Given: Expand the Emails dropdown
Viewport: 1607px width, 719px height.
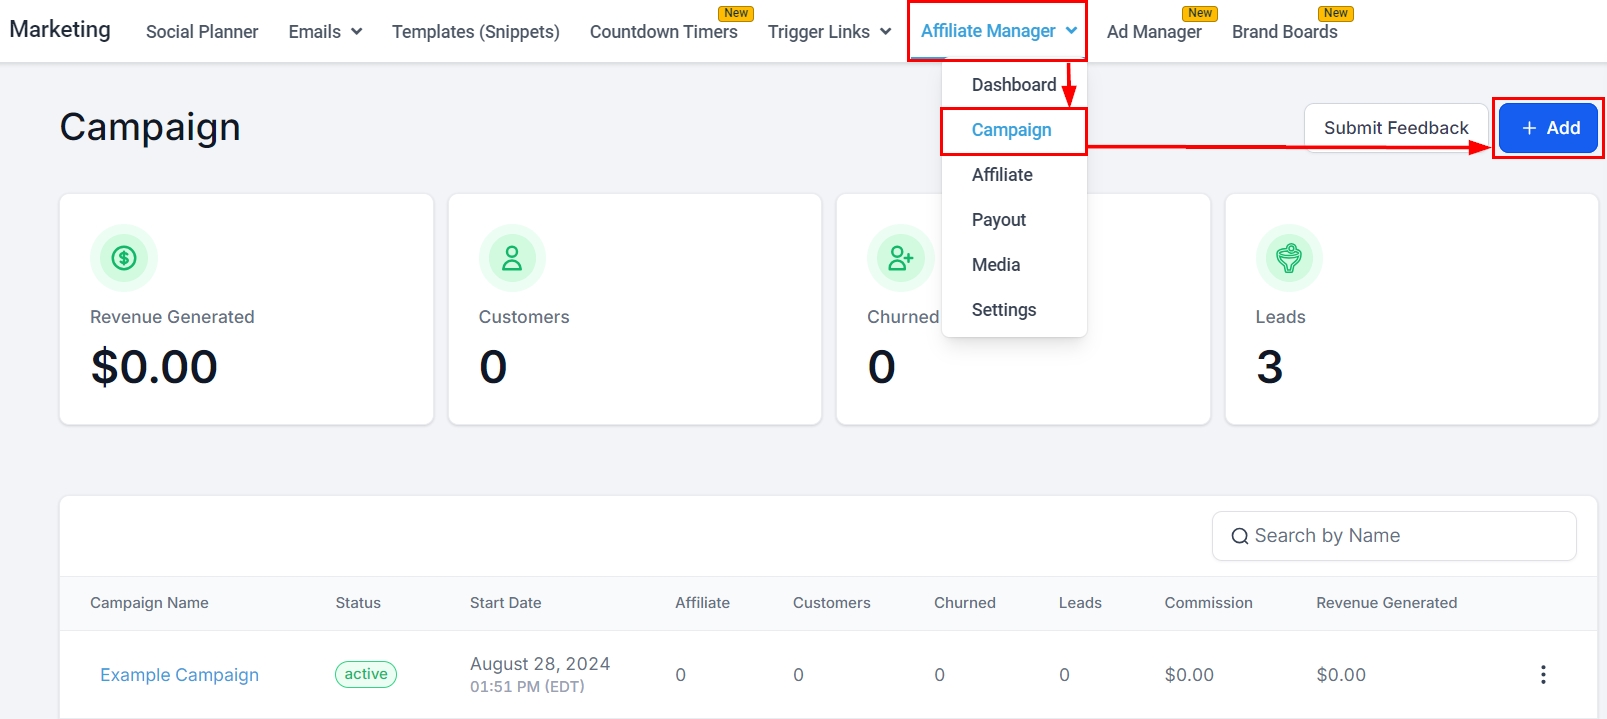Looking at the screenshot, I should pyautogui.click(x=325, y=32).
